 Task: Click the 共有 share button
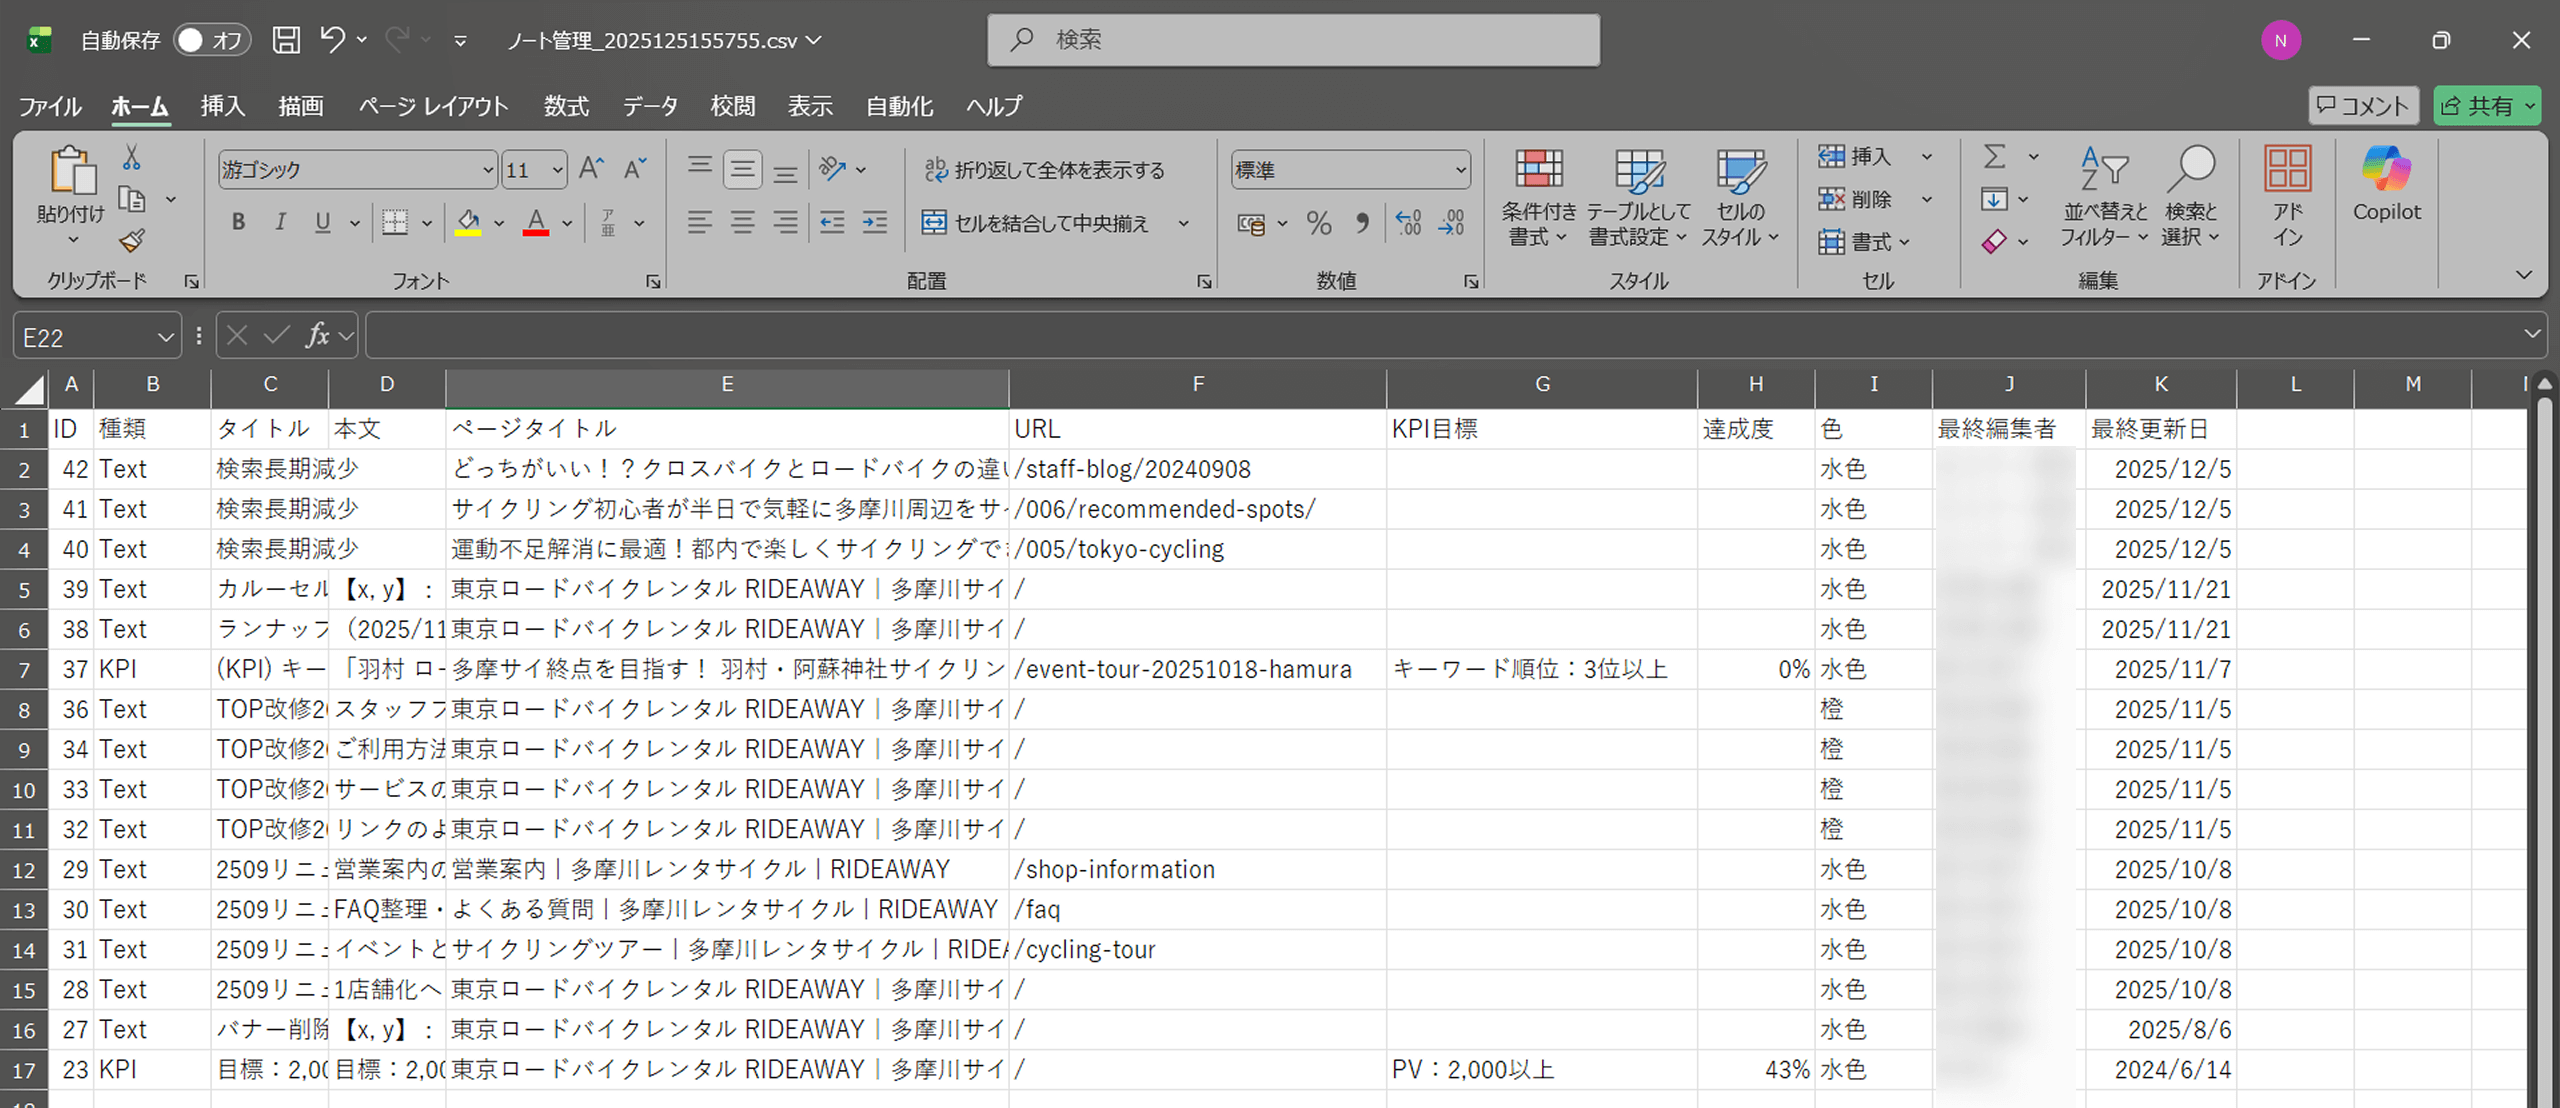2477,106
